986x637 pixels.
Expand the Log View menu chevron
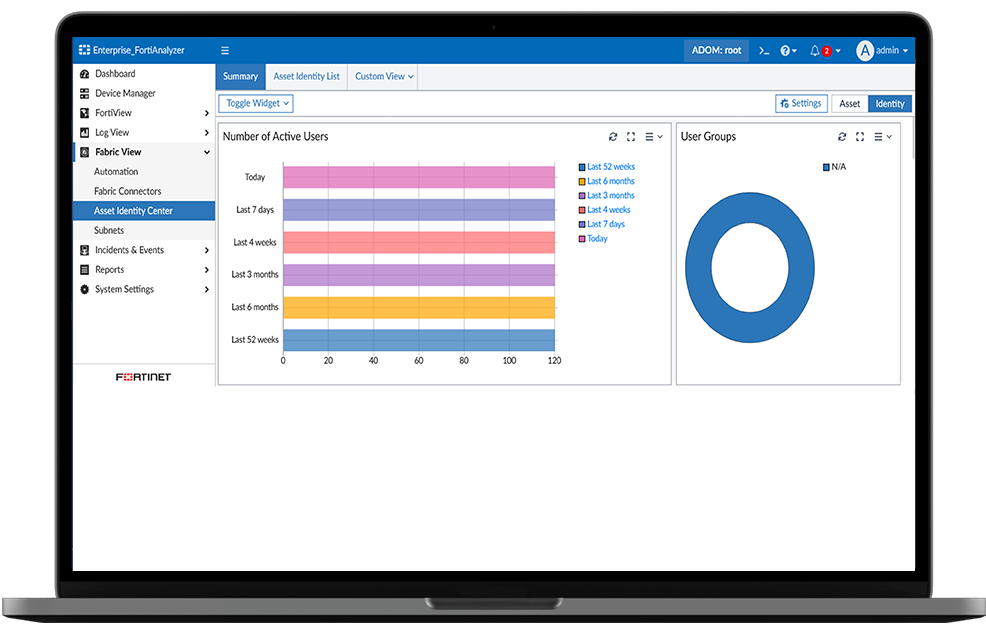pyautogui.click(x=206, y=133)
